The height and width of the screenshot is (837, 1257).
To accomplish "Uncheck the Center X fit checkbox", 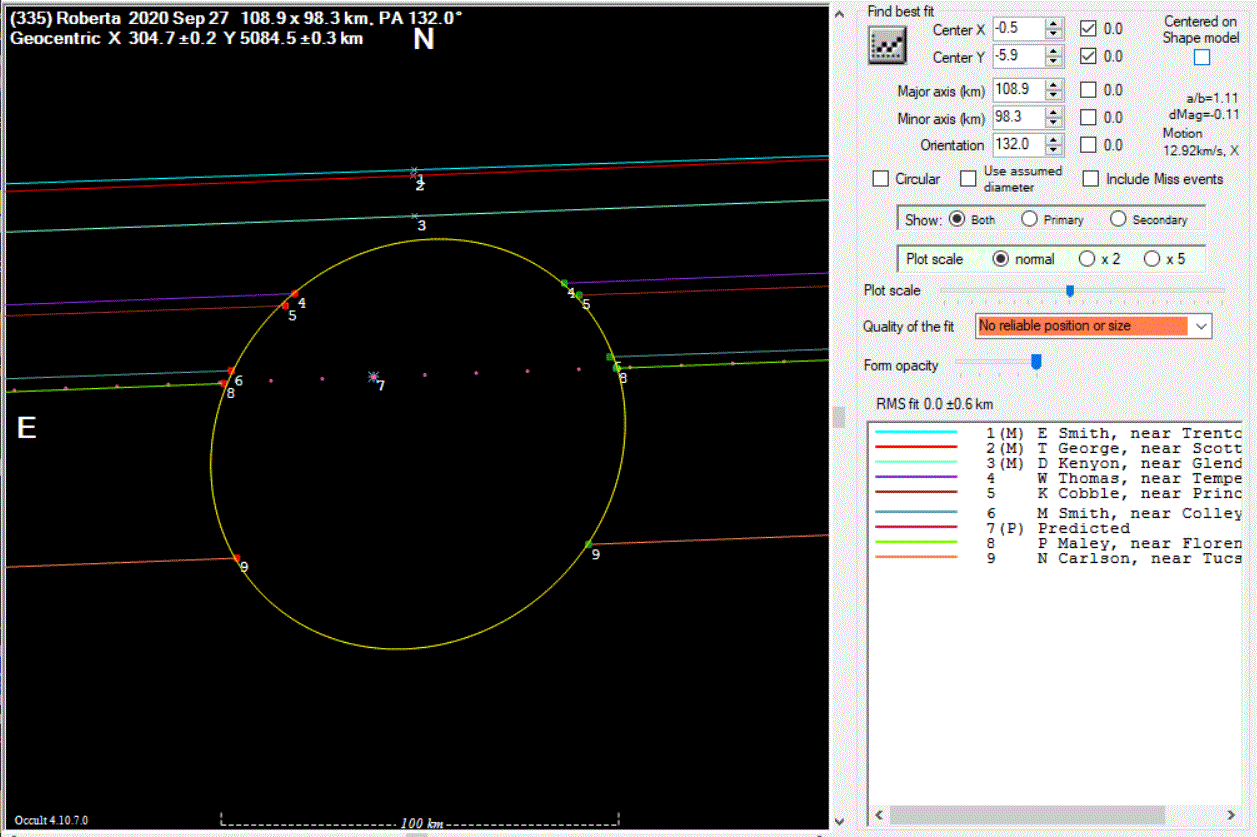I will [x=1088, y=29].
